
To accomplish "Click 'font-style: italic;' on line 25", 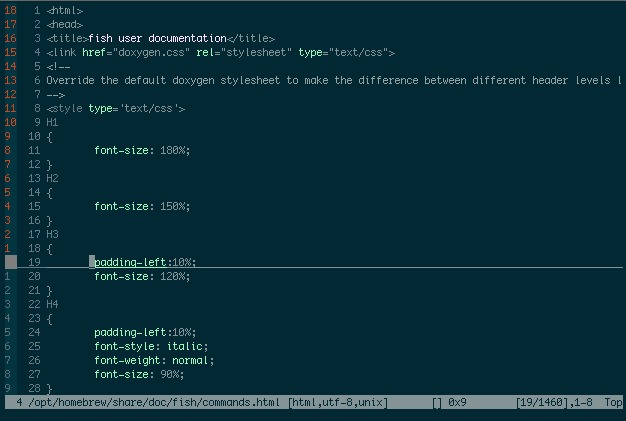I will click(151, 346).
